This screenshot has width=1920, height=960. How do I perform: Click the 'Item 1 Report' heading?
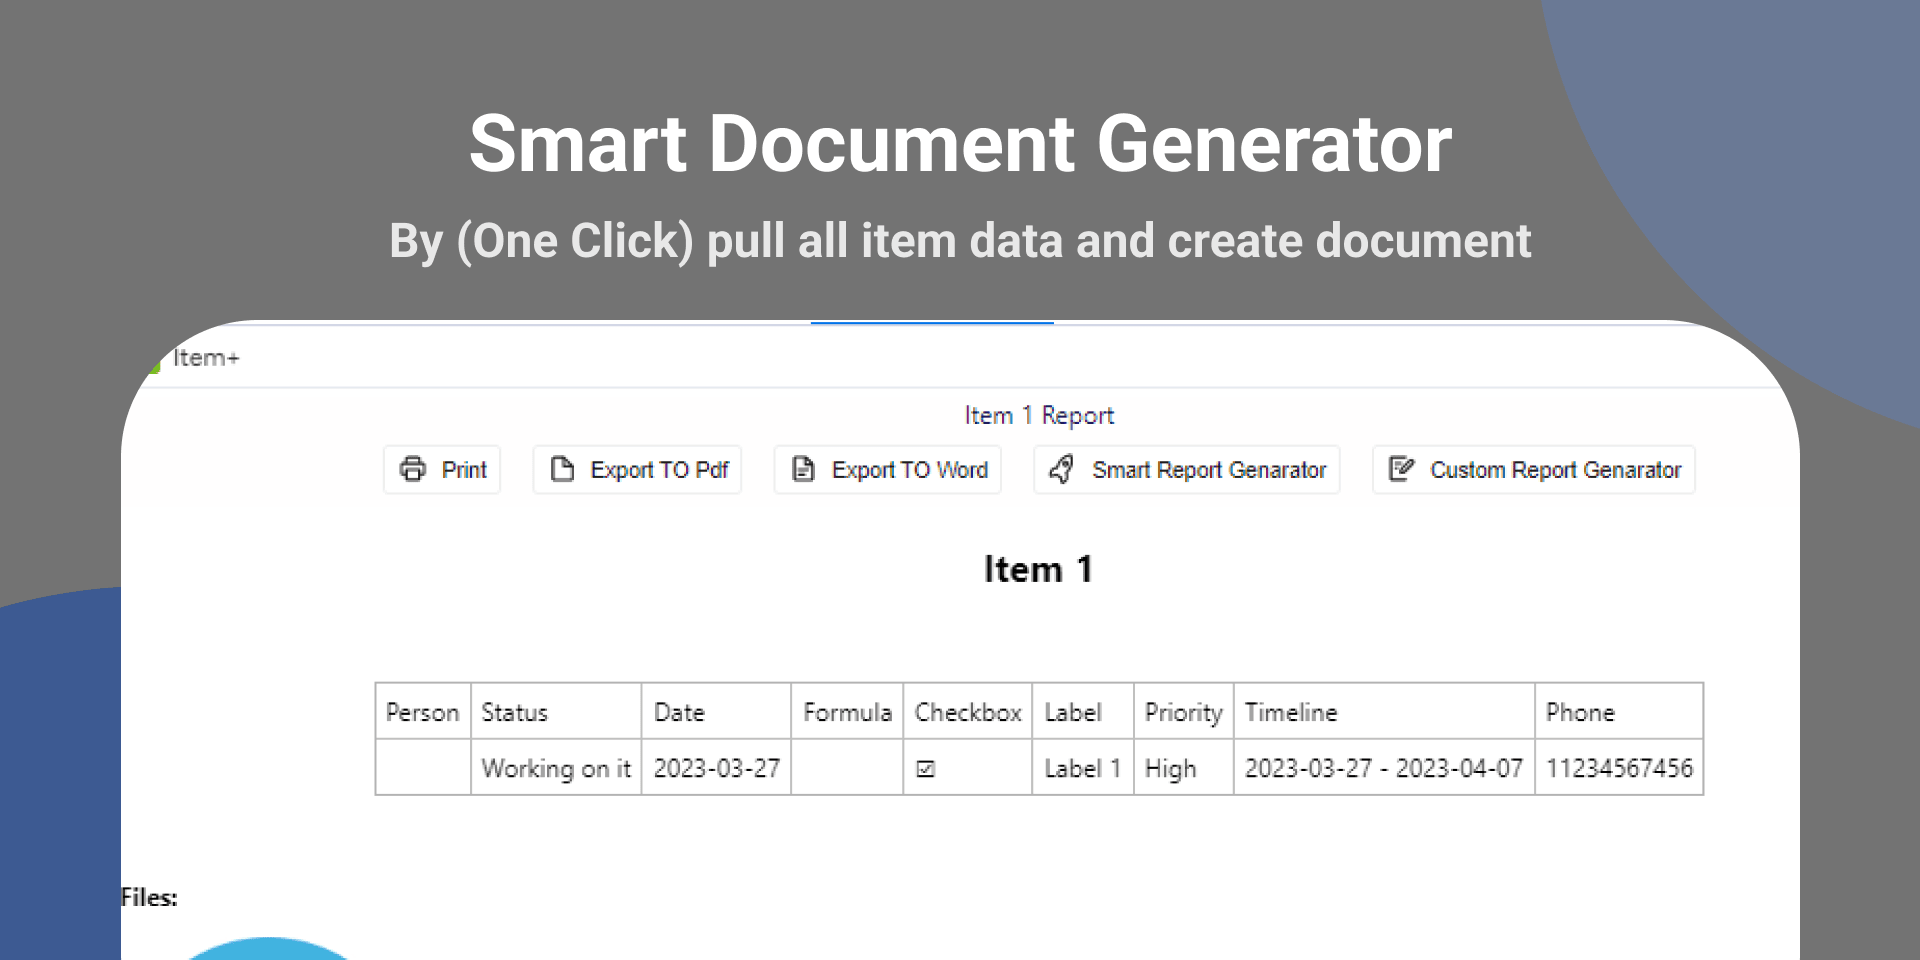1039,415
